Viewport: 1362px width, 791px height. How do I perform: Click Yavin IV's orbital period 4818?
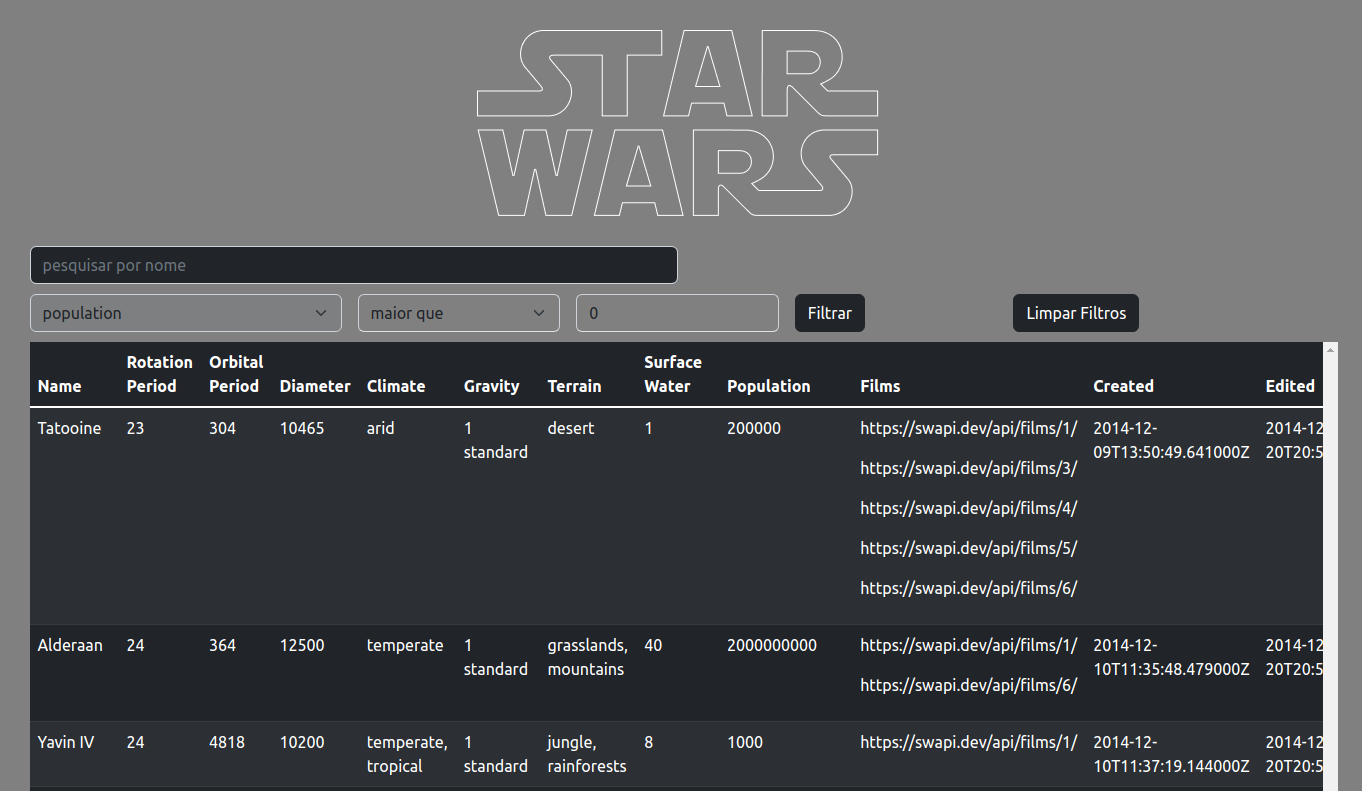pyautogui.click(x=227, y=742)
